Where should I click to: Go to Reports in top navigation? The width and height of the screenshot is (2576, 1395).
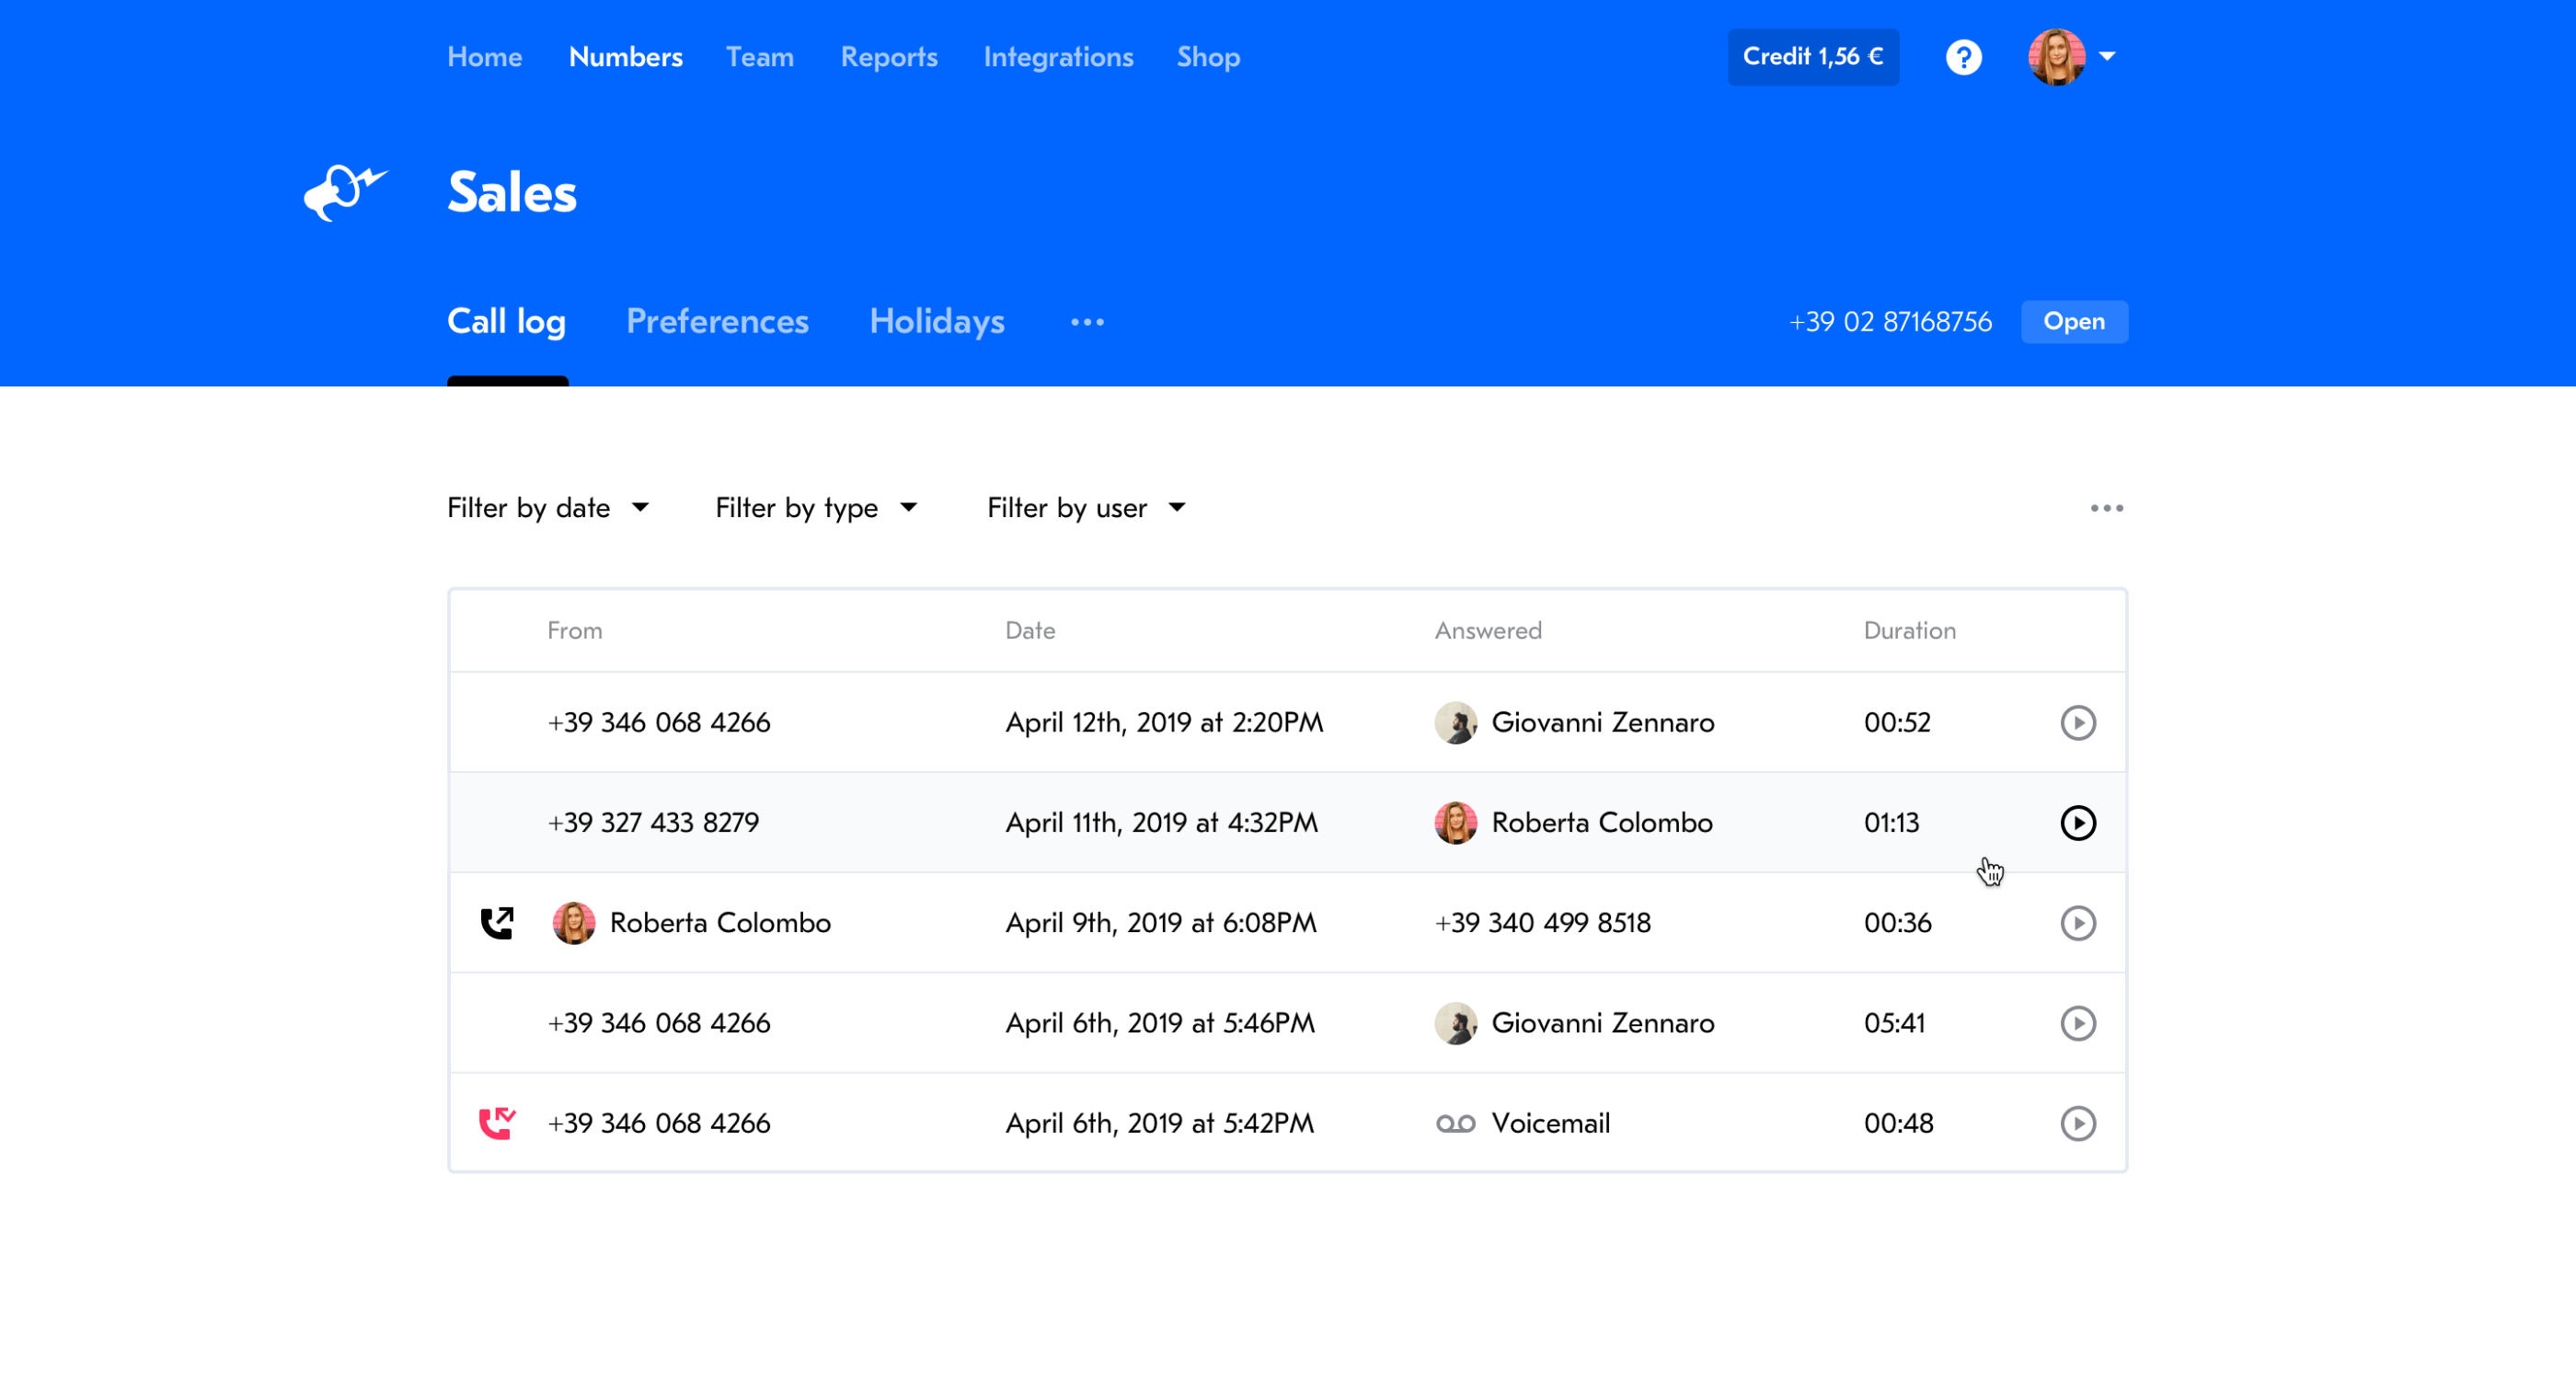coord(888,57)
